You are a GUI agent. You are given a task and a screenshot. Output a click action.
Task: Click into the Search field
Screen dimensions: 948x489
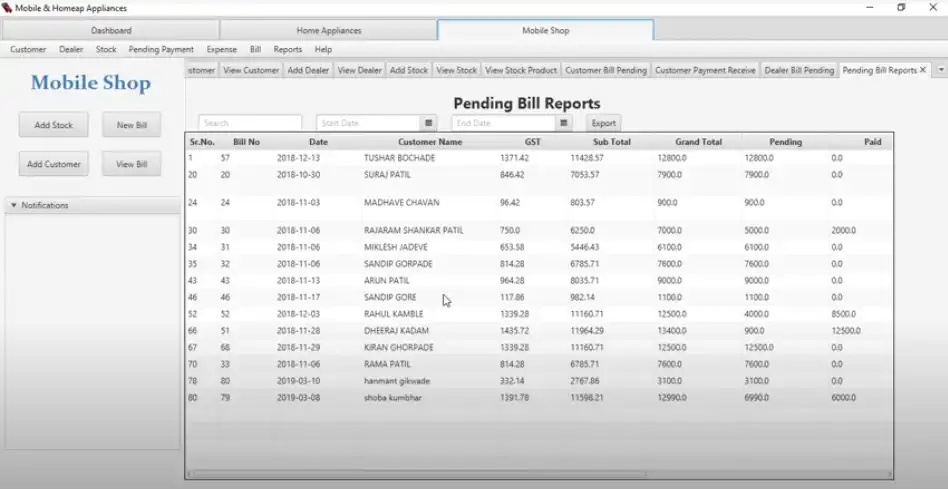[x=250, y=123]
